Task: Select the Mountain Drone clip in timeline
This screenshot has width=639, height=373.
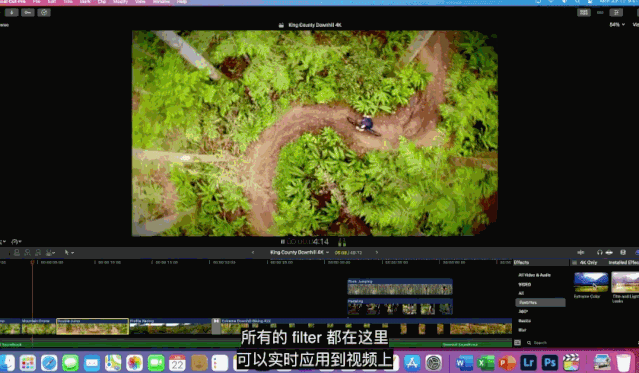Action: (38, 327)
